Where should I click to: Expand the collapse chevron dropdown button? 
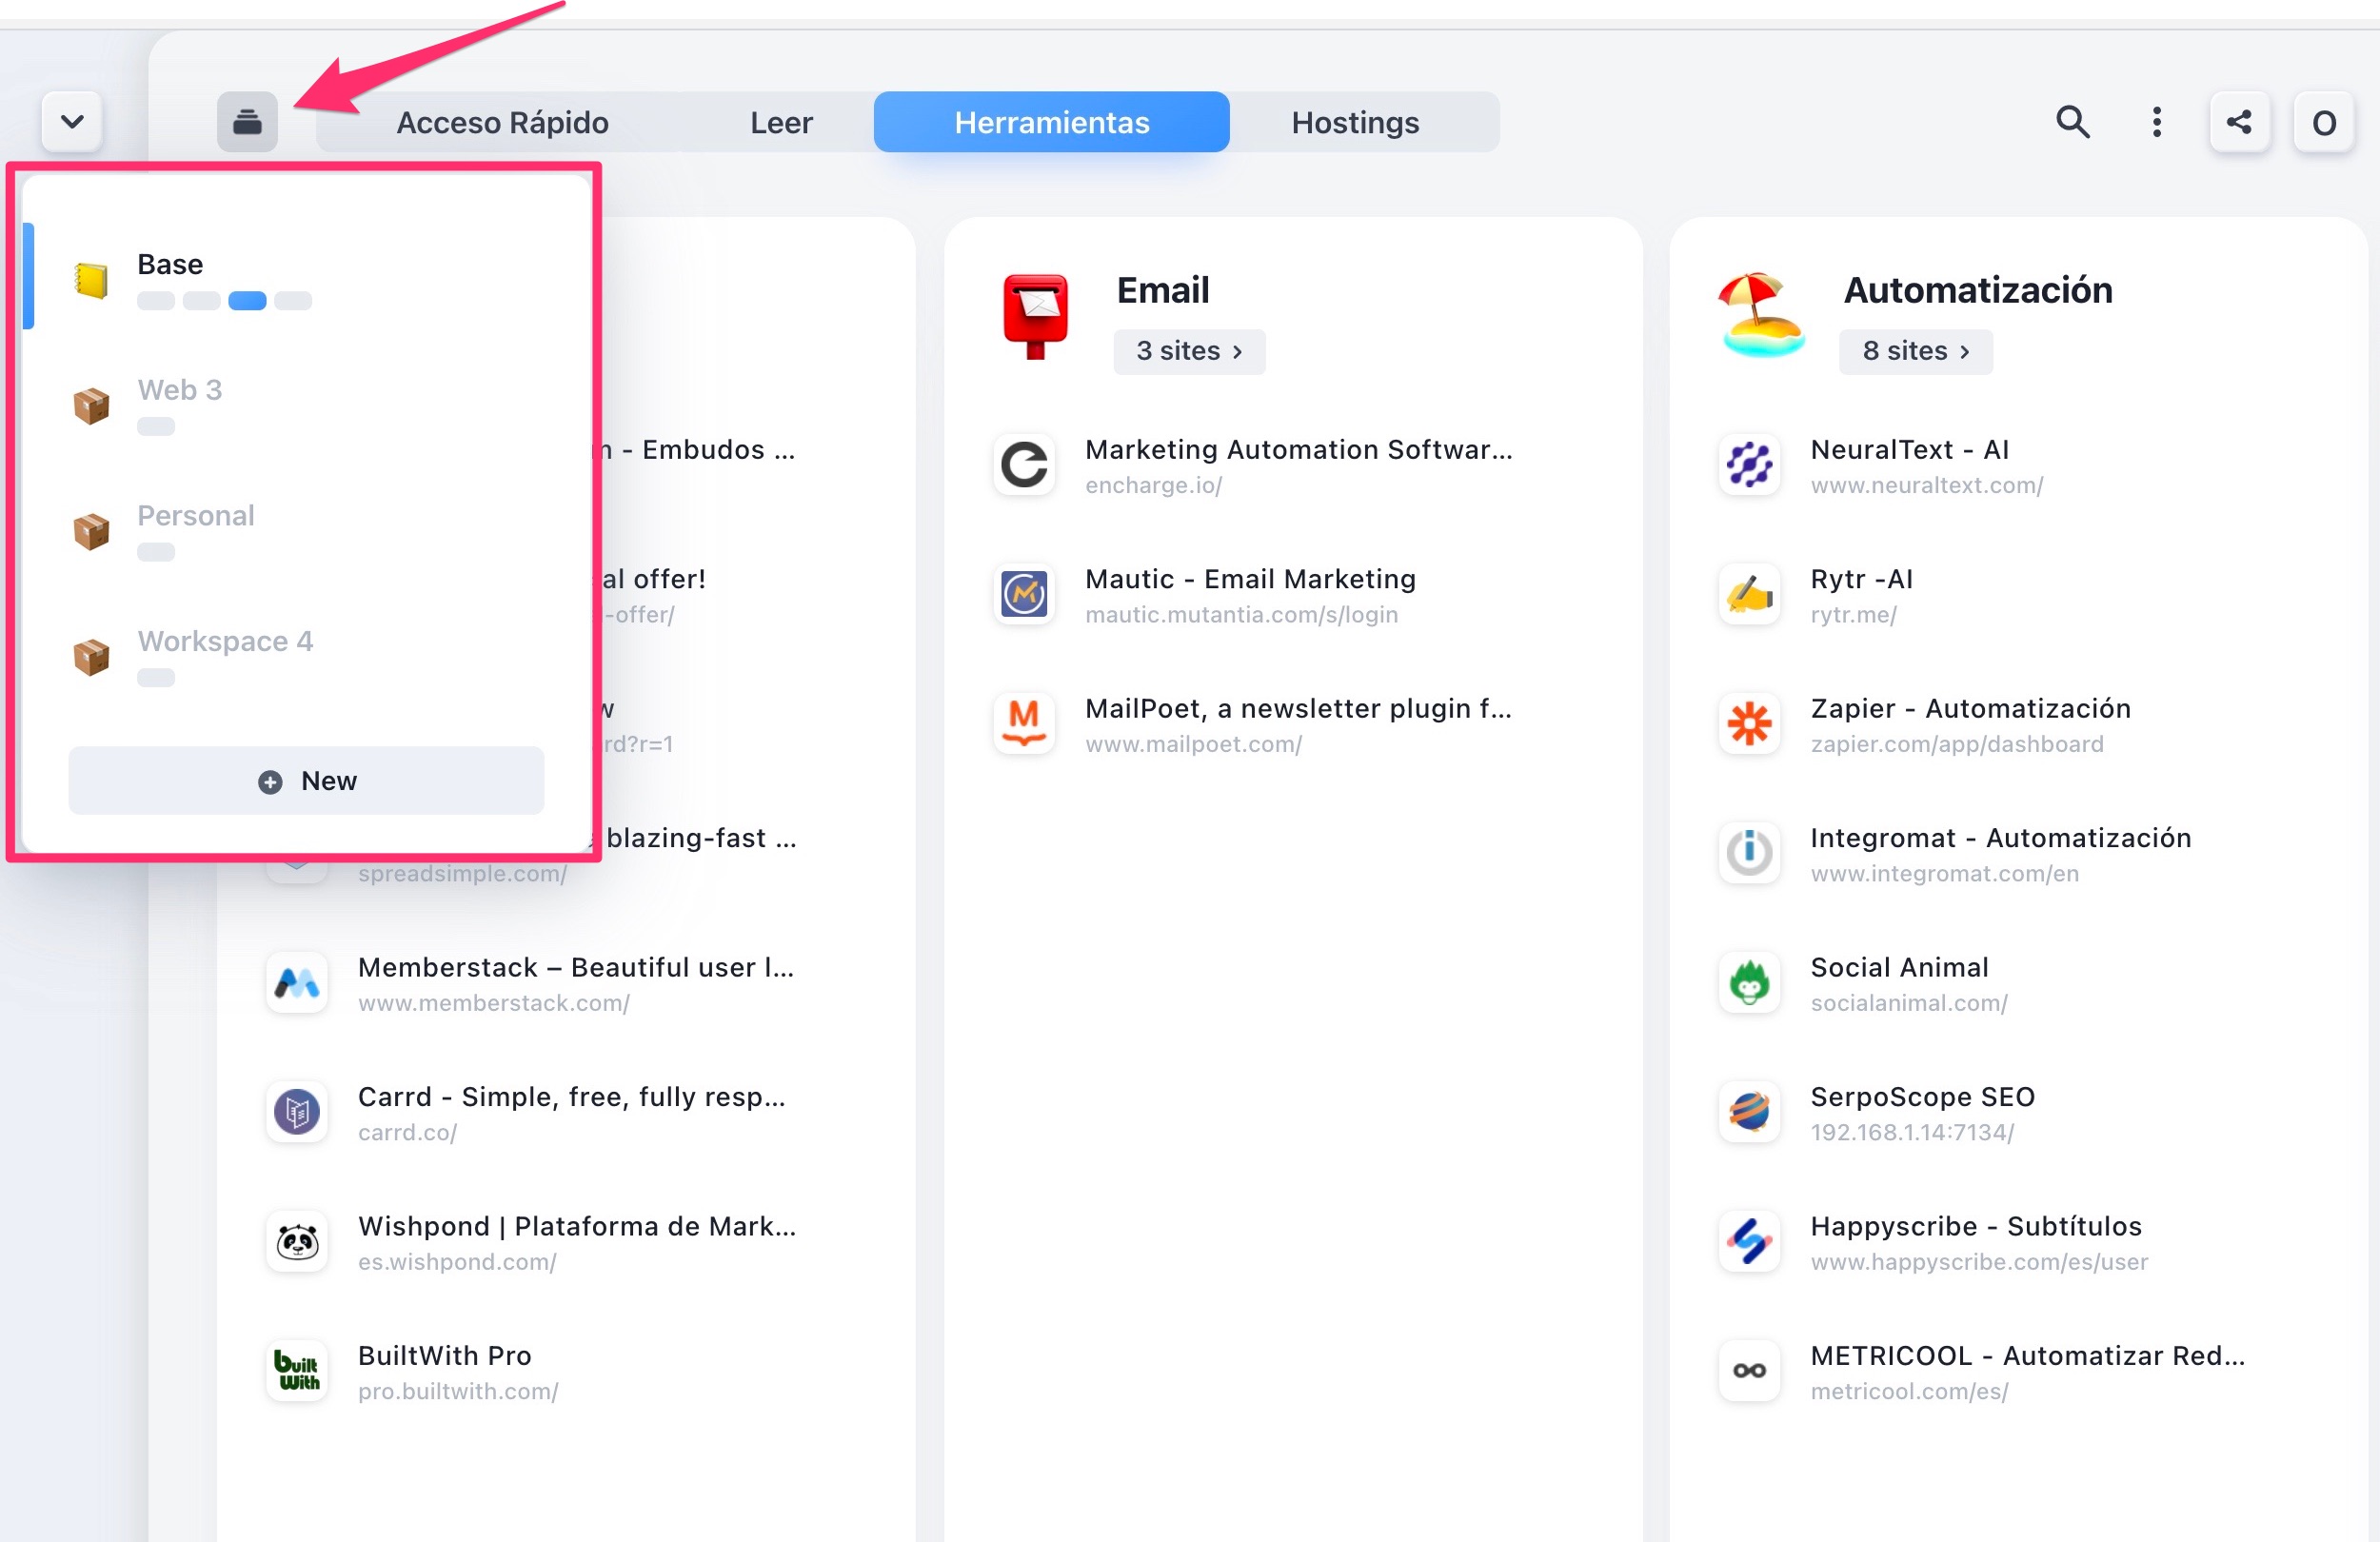tap(72, 122)
